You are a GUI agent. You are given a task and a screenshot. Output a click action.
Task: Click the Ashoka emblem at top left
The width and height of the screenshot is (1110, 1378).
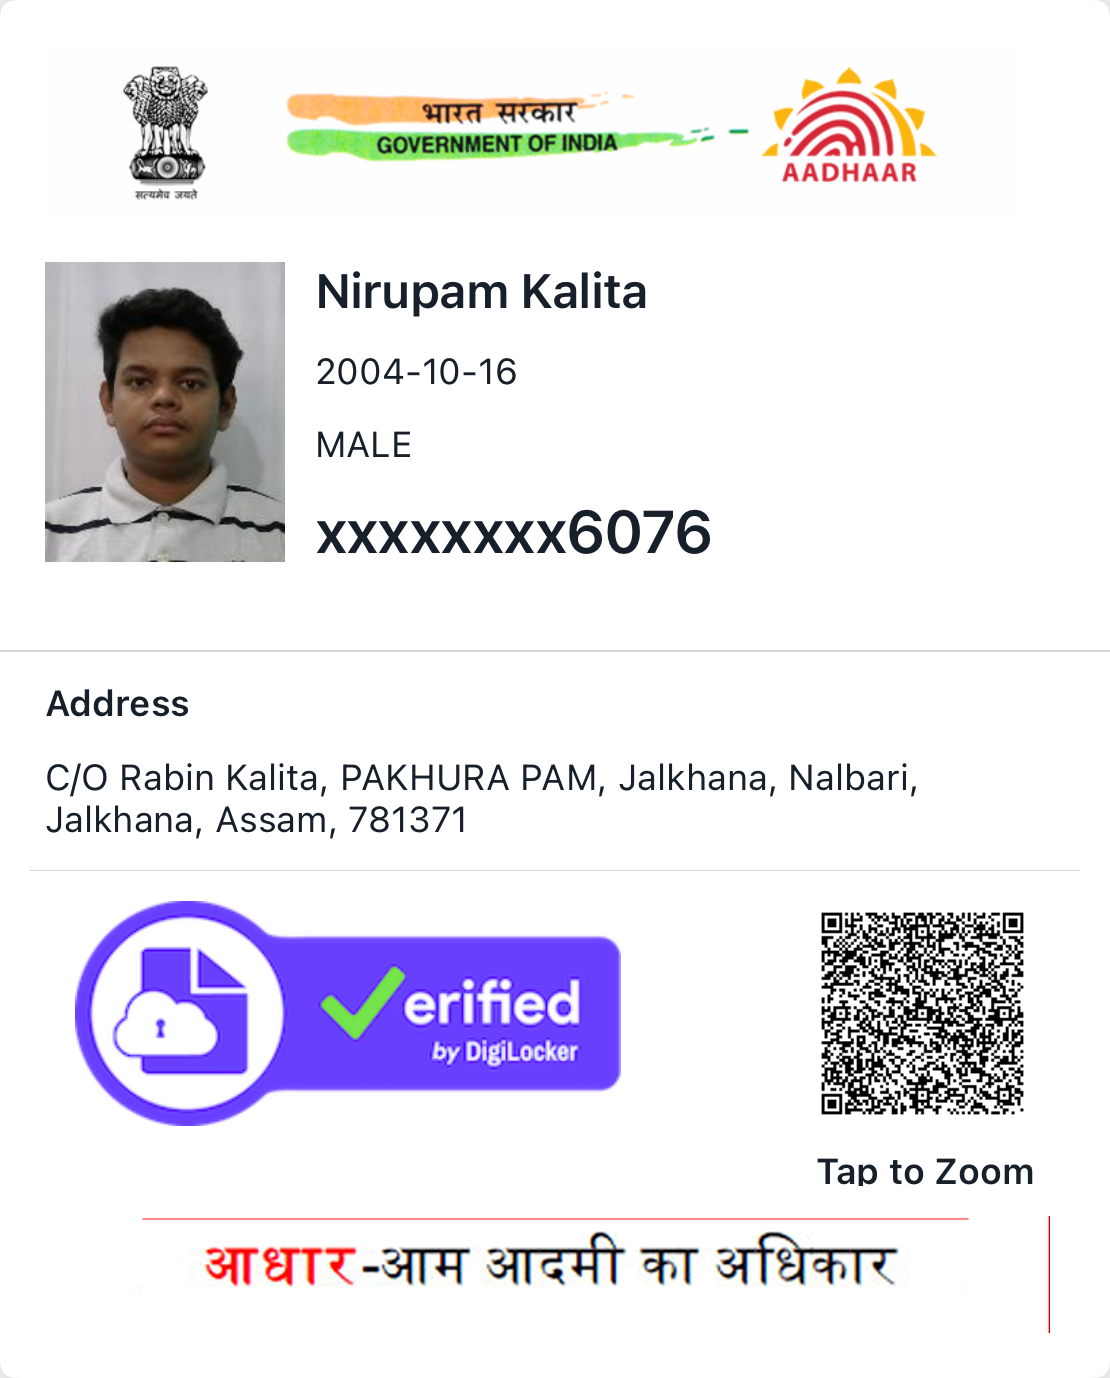166,132
